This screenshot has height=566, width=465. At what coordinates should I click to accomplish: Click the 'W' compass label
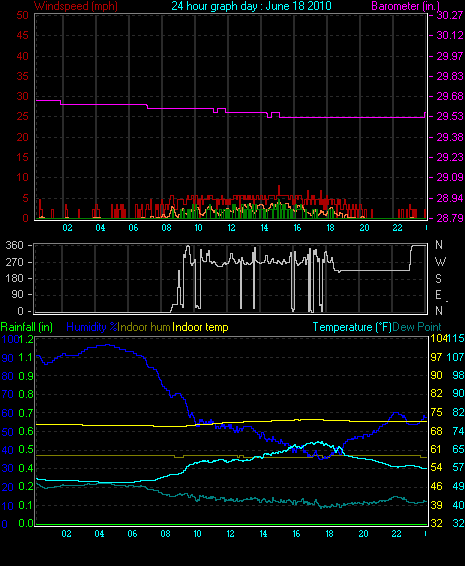(440, 261)
